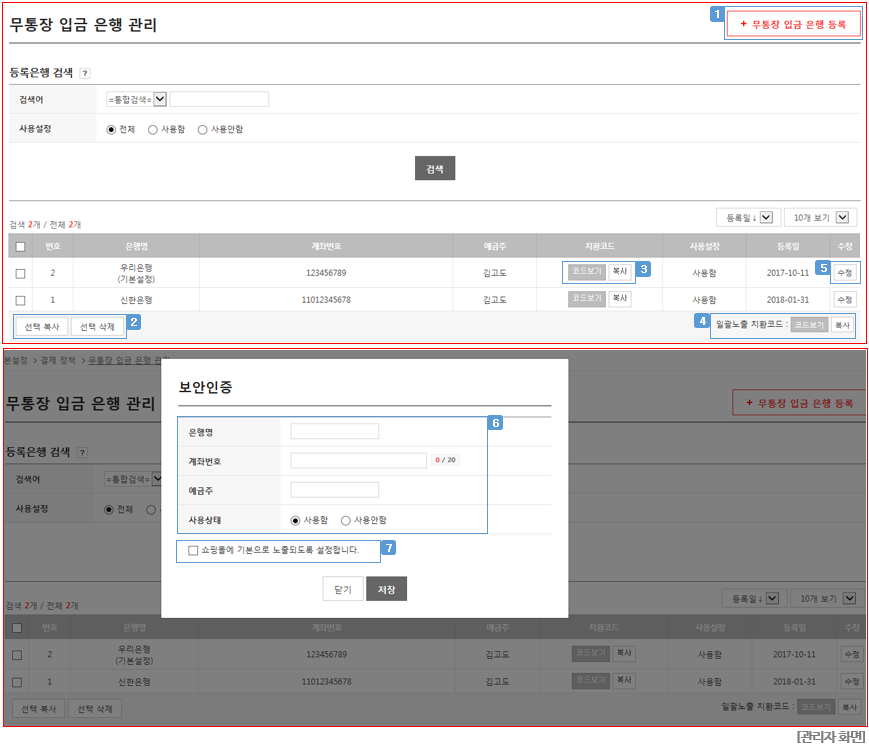This screenshot has width=869, height=746.
Task: Click the dark 검색 search button
Action: tap(435, 168)
